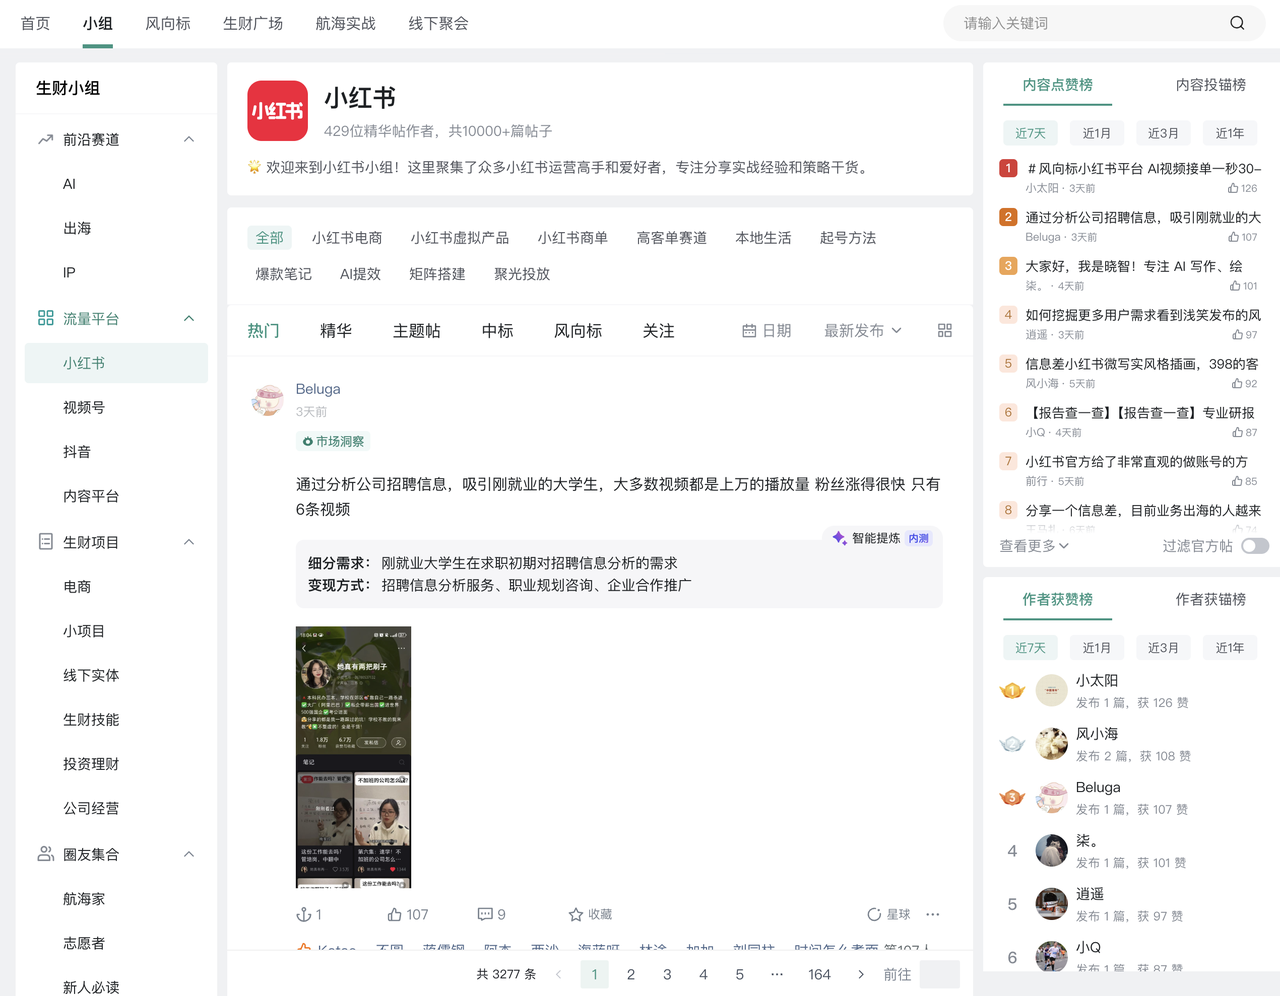Open the 风向标 top navigation tab
Viewport: 1280px width, 996px height.
click(168, 23)
